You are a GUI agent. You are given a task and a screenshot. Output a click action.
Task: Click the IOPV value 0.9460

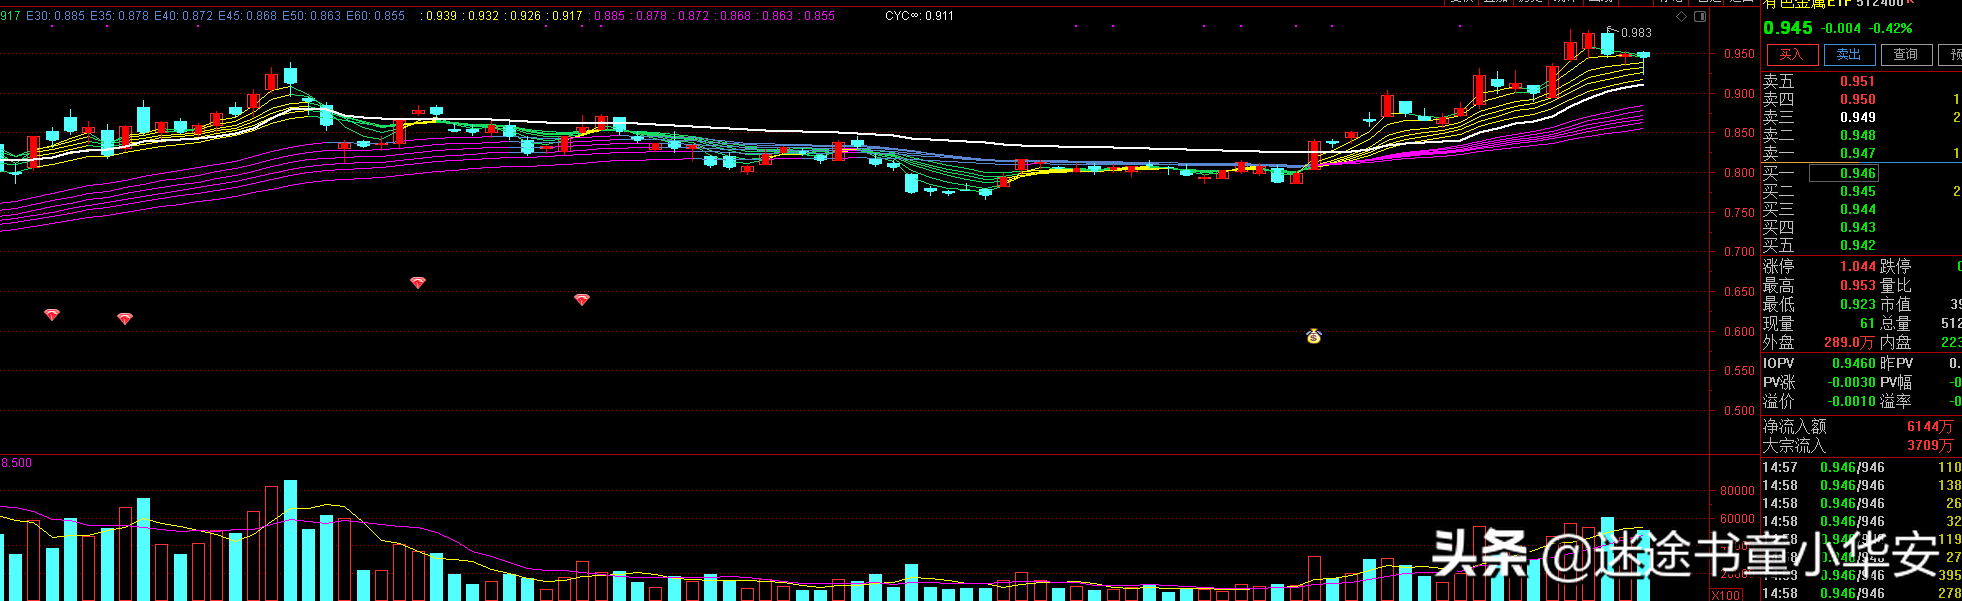[1854, 364]
